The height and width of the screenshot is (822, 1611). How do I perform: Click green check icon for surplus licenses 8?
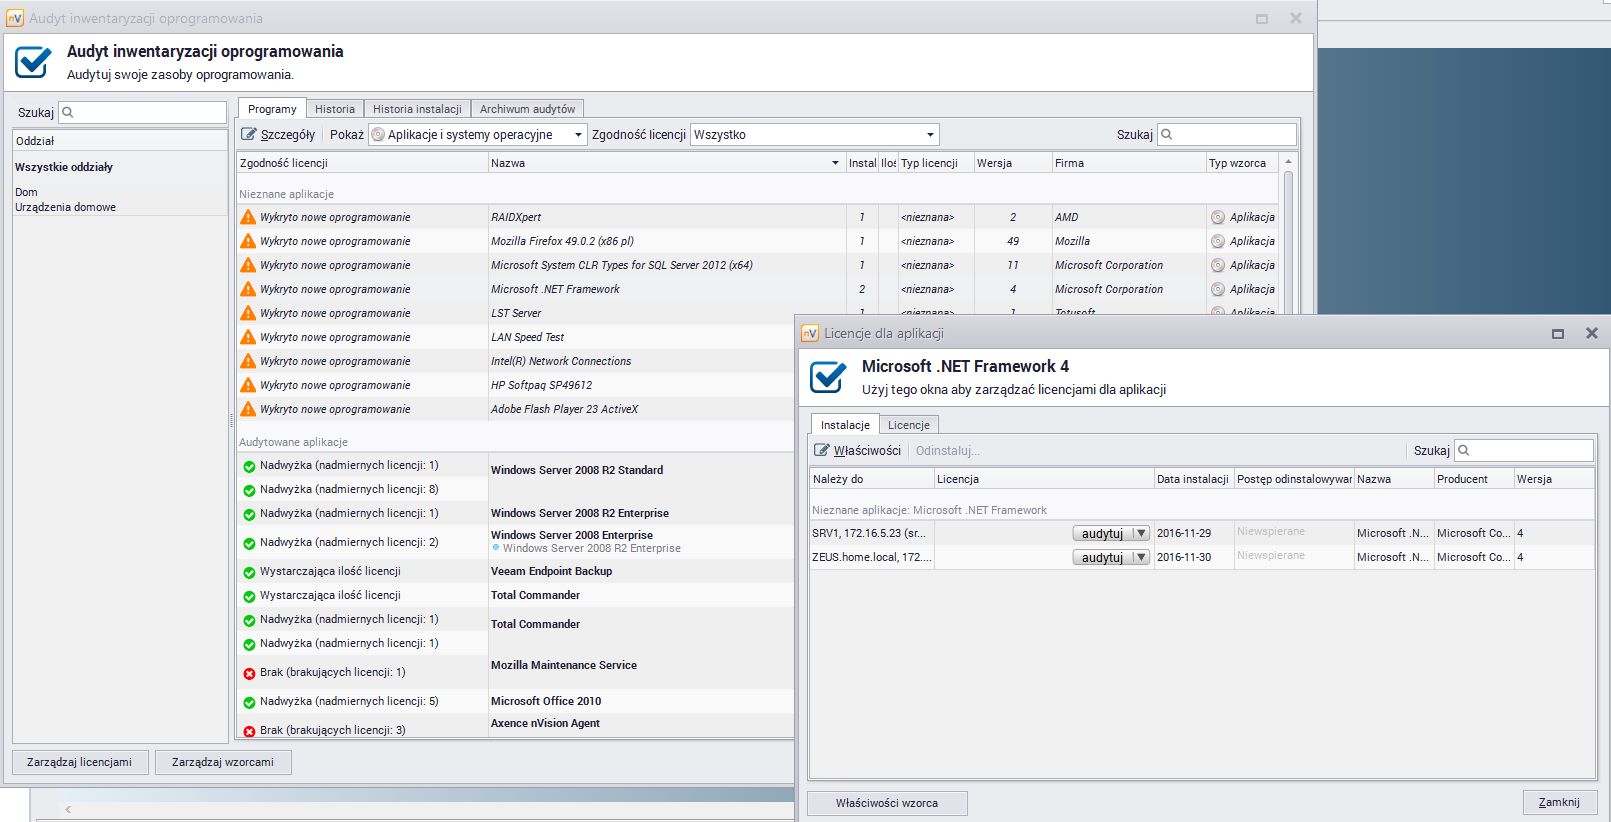[249, 490]
